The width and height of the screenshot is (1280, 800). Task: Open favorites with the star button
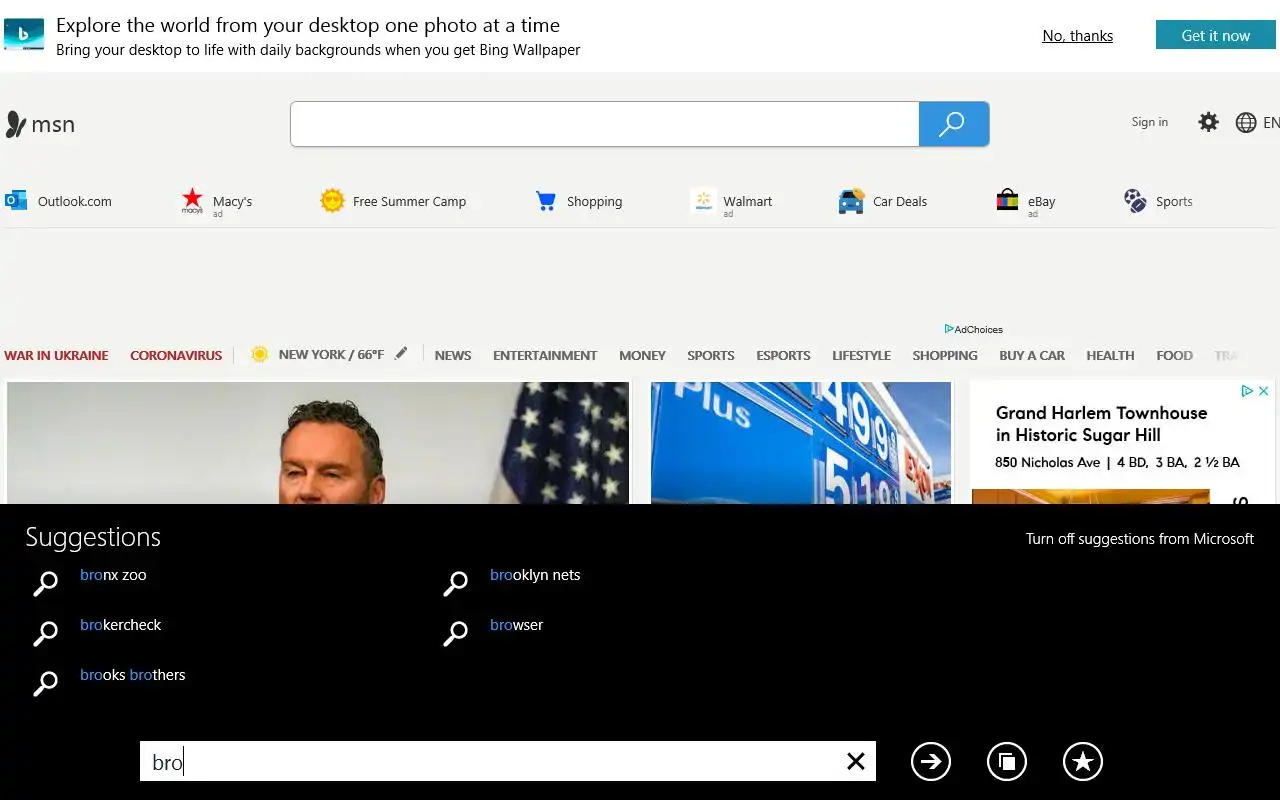click(x=1083, y=761)
